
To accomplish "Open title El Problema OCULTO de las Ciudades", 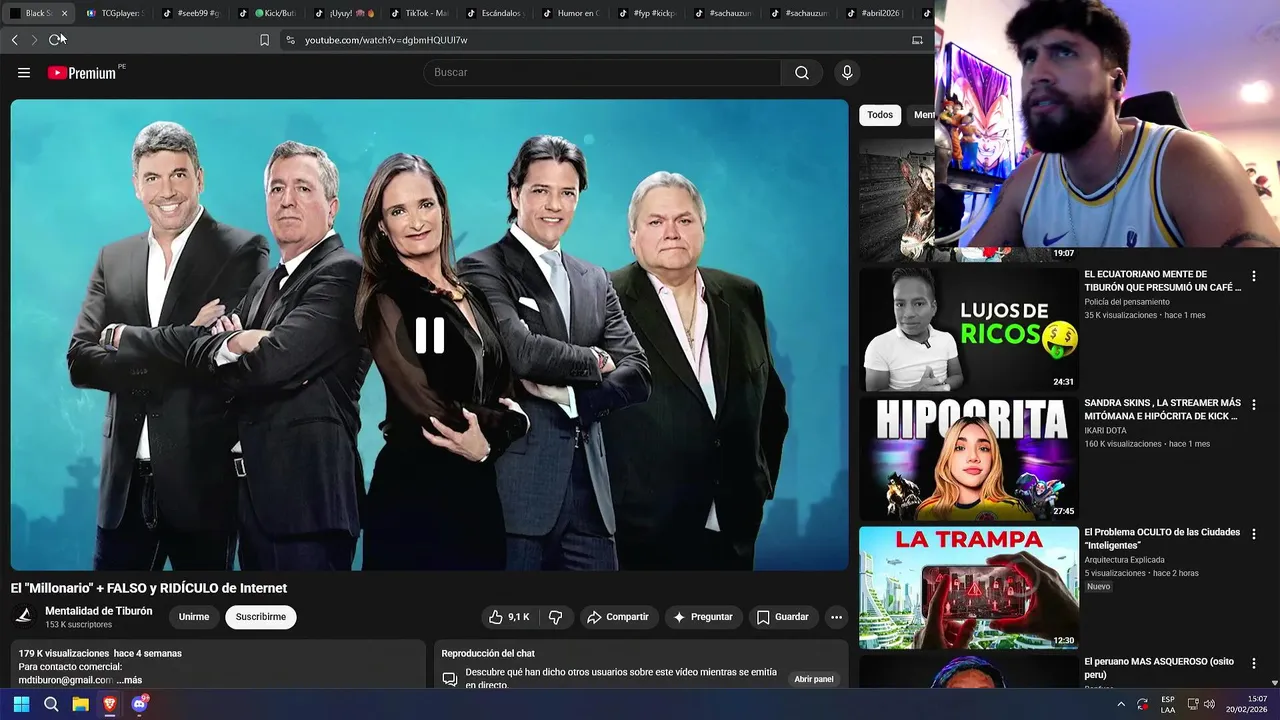I will click(x=1163, y=539).
